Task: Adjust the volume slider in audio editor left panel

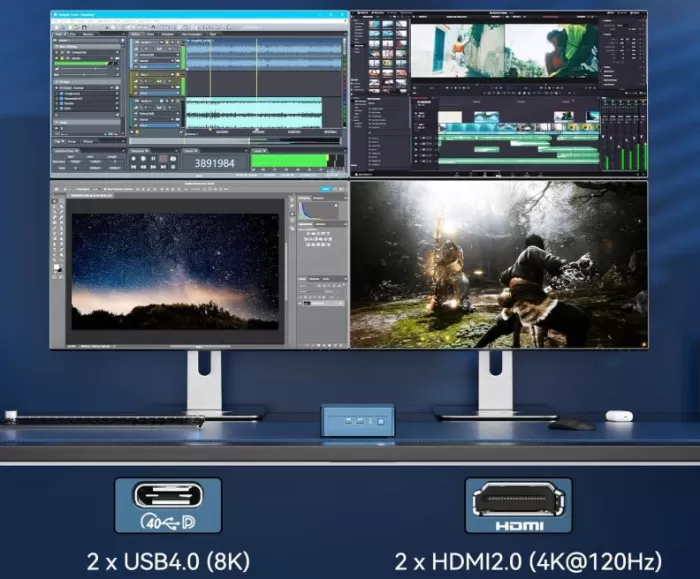Action: tap(85, 69)
